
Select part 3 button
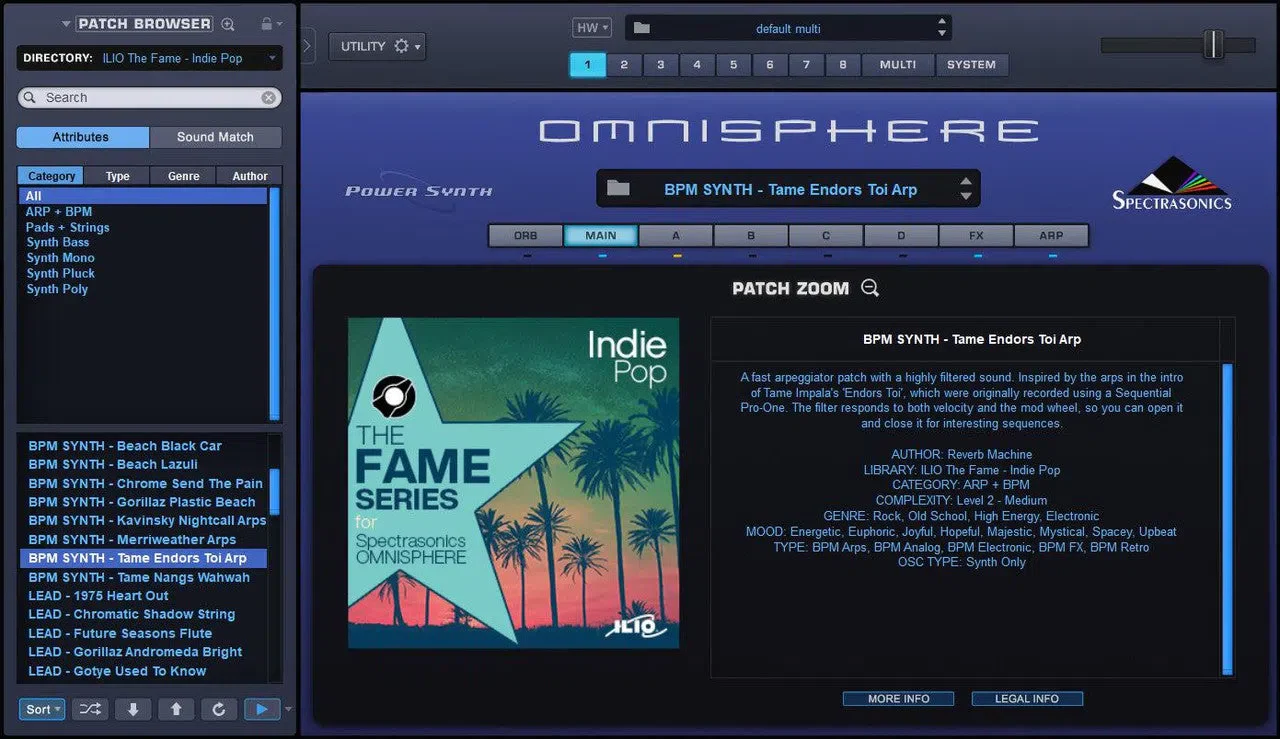pyautogui.click(x=660, y=64)
